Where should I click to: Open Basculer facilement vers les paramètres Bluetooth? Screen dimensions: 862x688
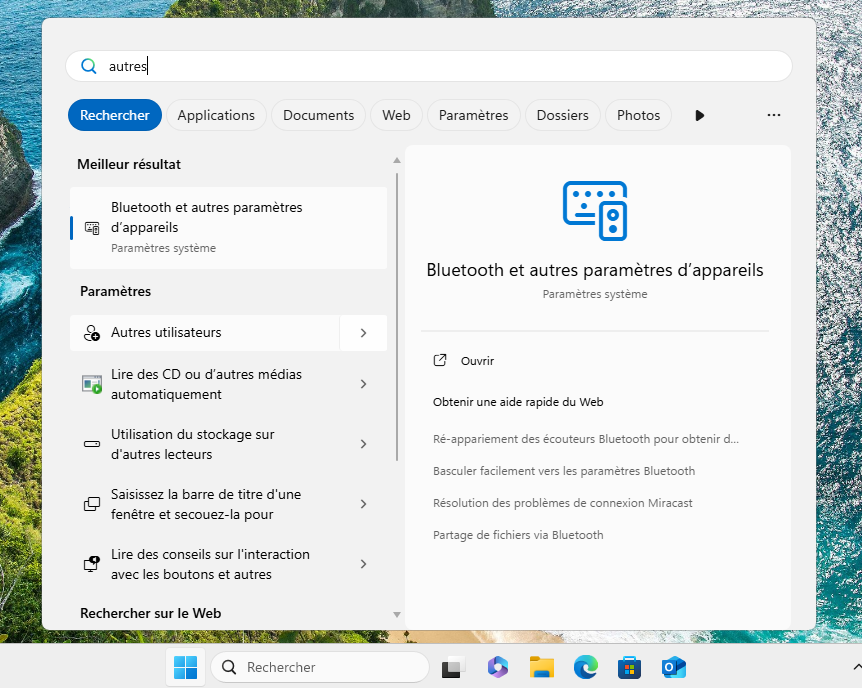click(563, 471)
